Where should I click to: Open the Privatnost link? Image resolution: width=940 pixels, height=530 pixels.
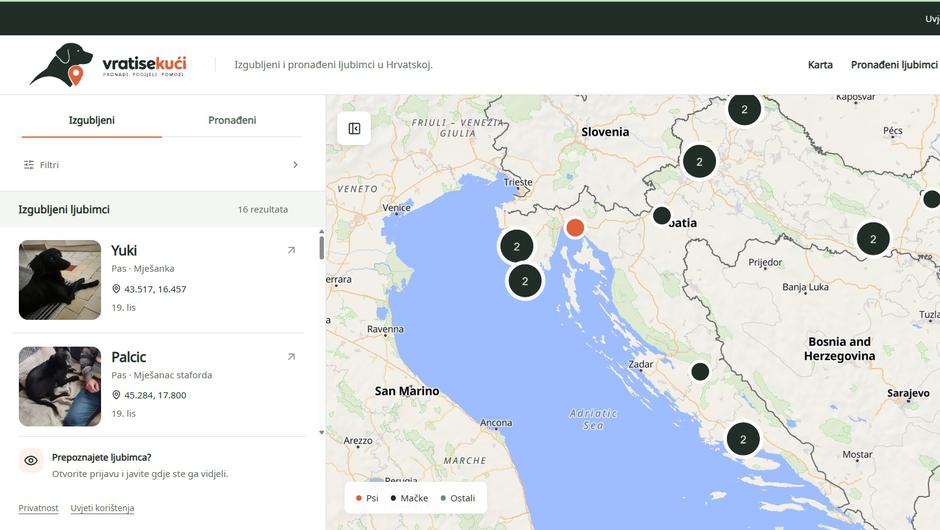(38, 508)
